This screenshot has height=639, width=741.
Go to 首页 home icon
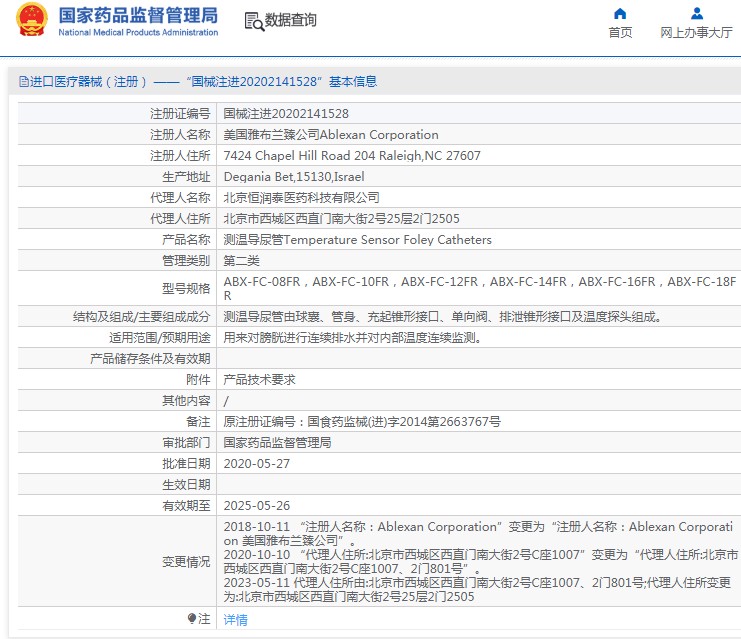click(x=620, y=13)
